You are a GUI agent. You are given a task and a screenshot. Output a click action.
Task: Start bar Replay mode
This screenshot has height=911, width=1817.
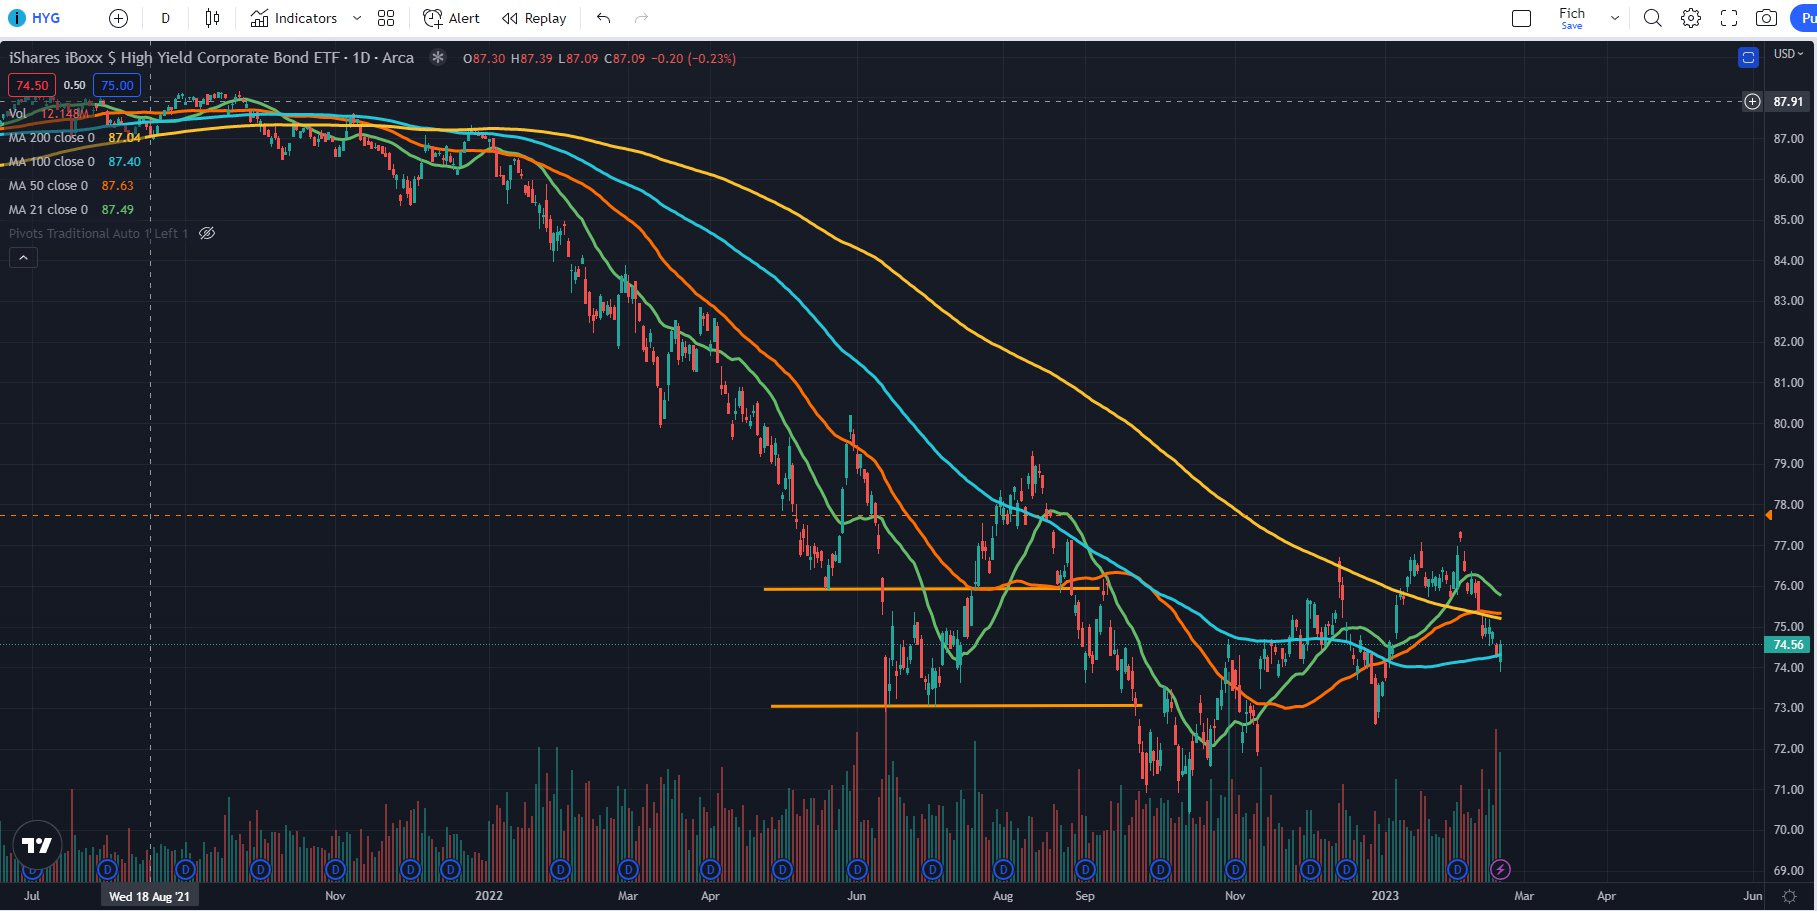click(x=534, y=18)
